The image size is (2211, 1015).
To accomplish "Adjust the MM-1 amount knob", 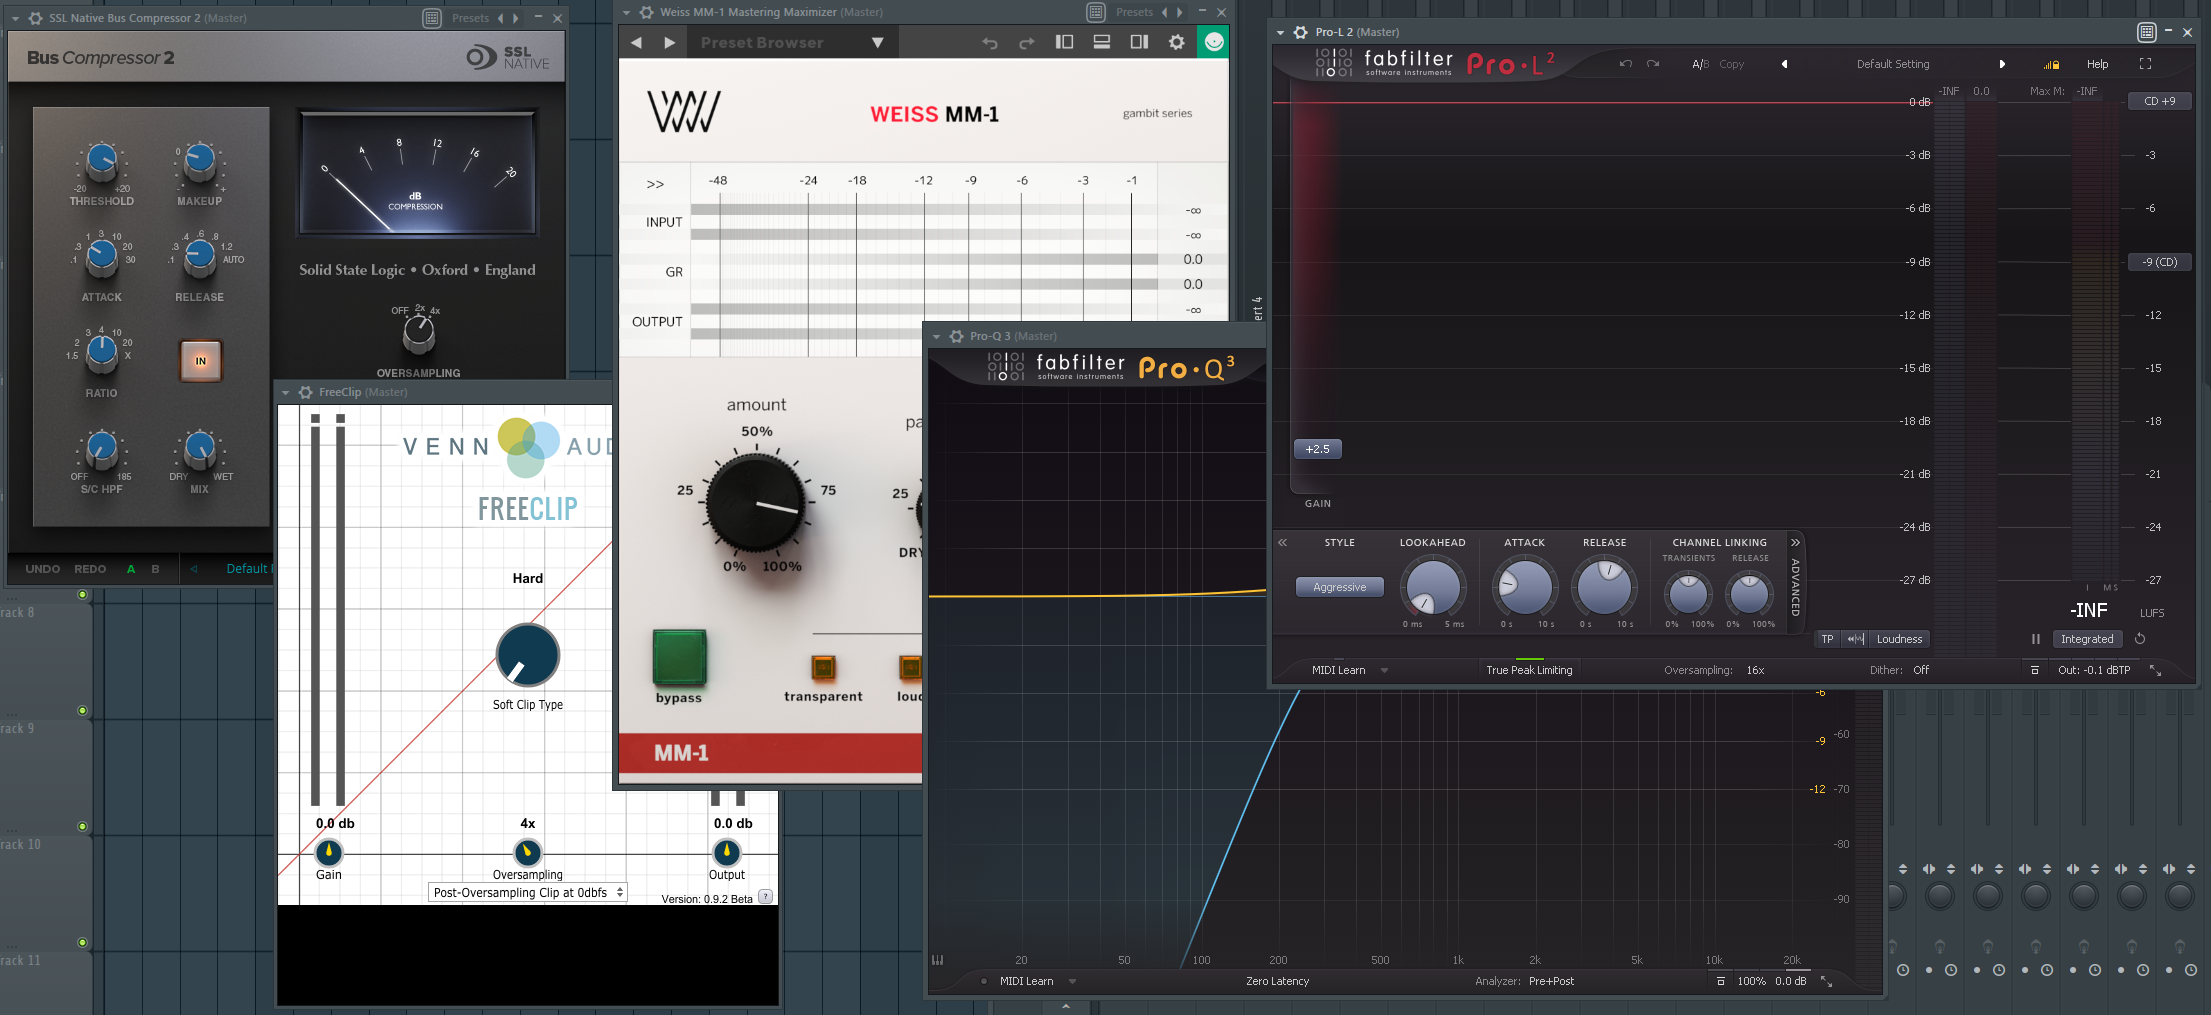I will coord(756,502).
